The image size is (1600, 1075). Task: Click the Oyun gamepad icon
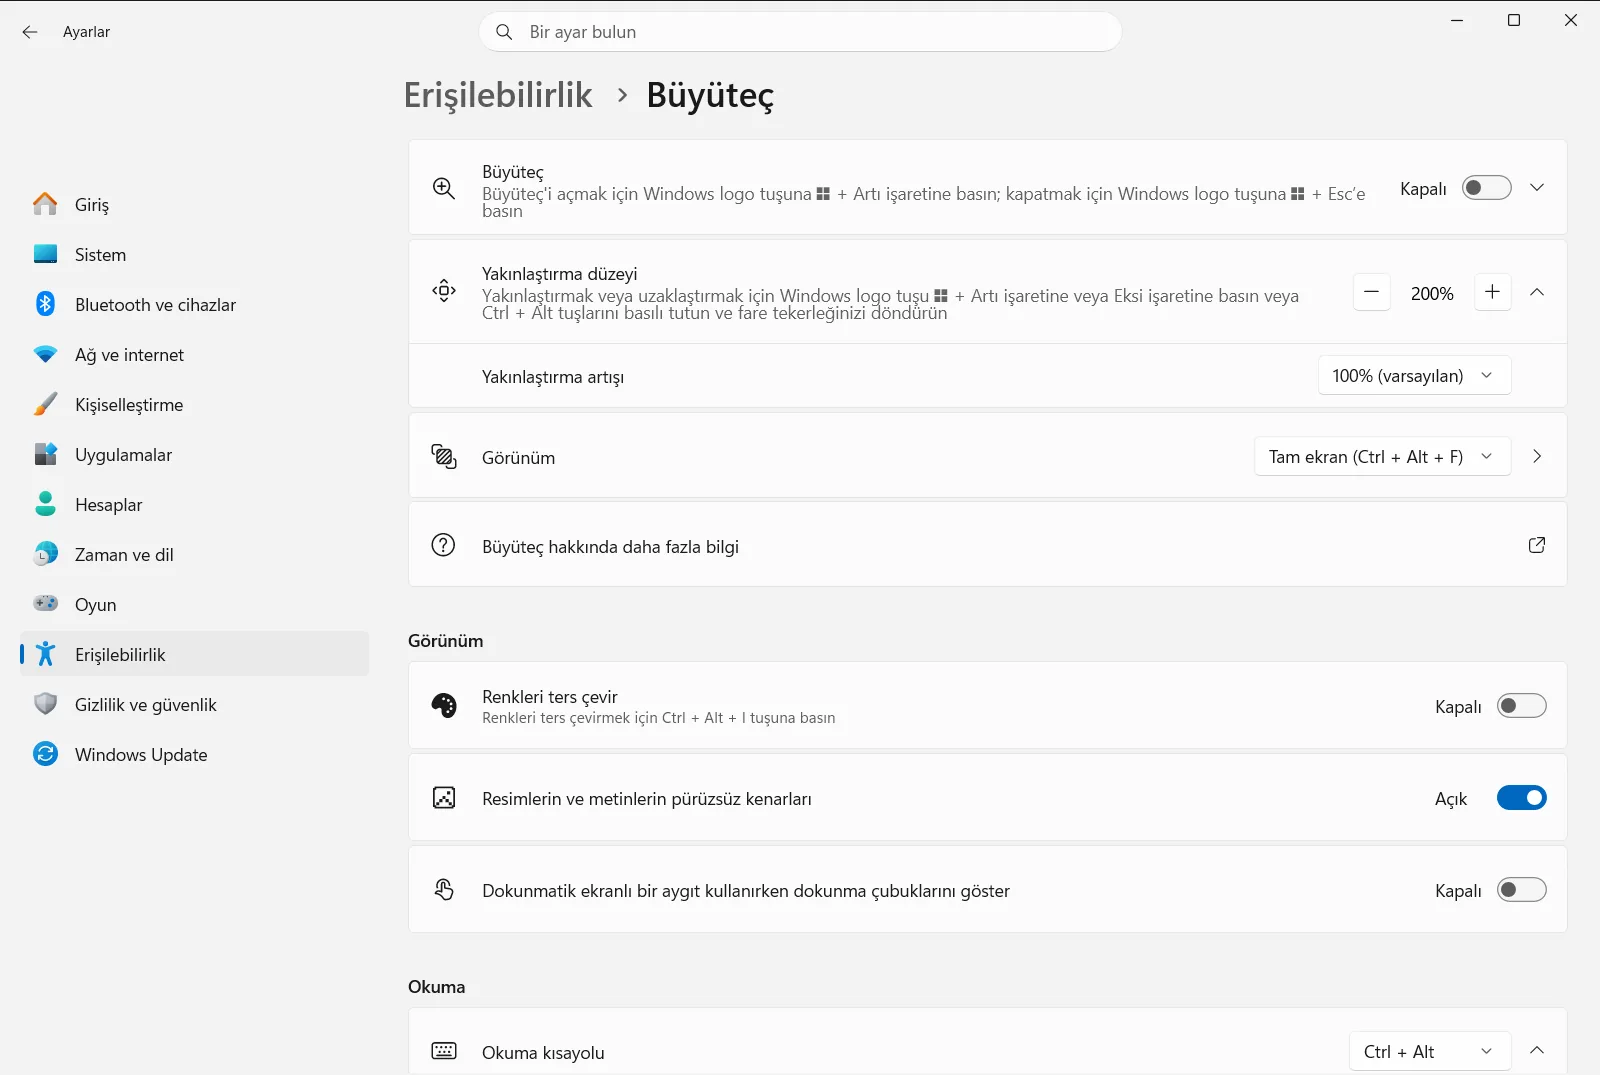pyautogui.click(x=45, y=603)
